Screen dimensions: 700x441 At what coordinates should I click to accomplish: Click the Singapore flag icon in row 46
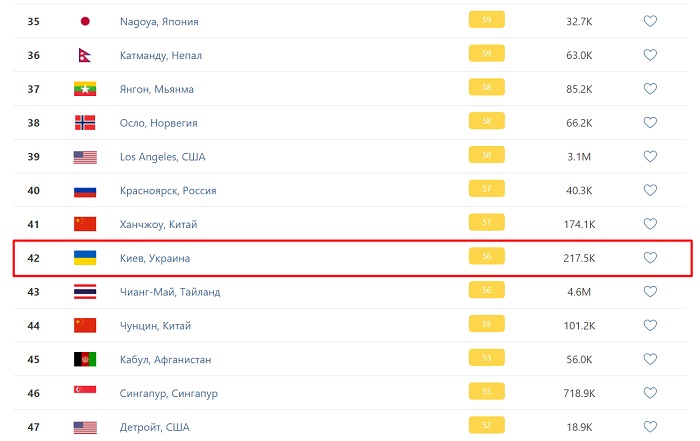[85, 393]
